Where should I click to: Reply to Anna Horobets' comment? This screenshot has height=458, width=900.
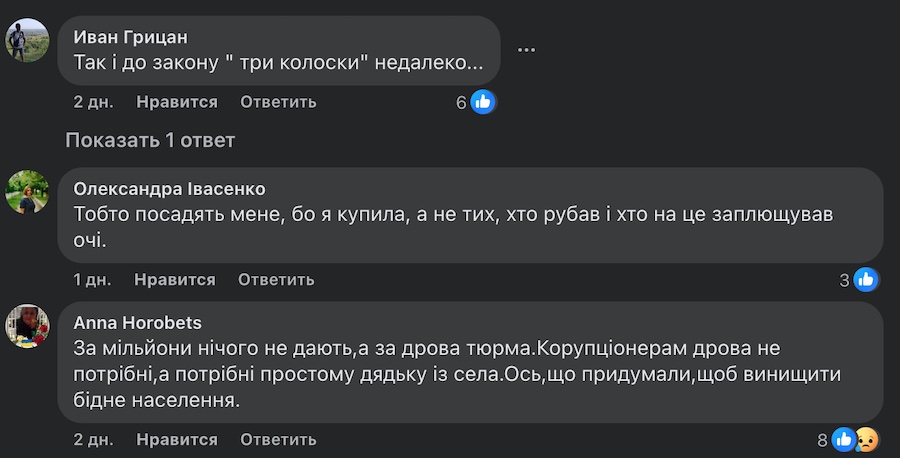pyautogui.click(x=278, y=440)
